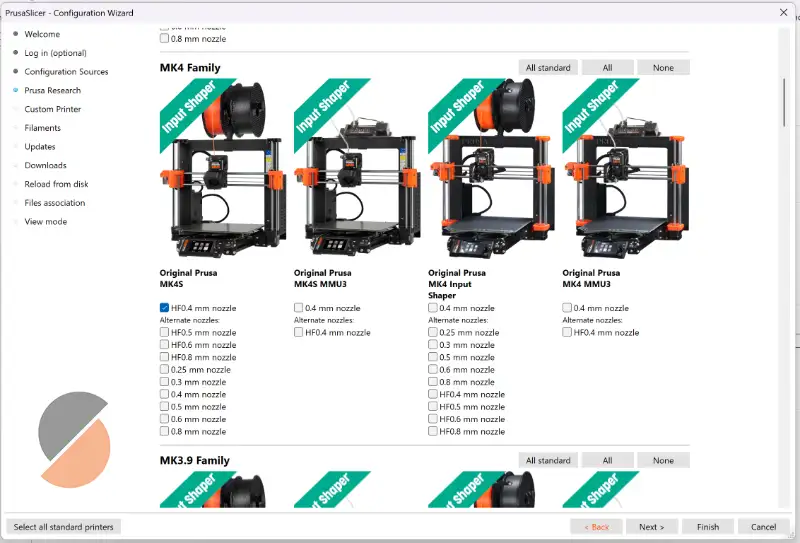Click None button for MK4 Family

pos(663,67)
